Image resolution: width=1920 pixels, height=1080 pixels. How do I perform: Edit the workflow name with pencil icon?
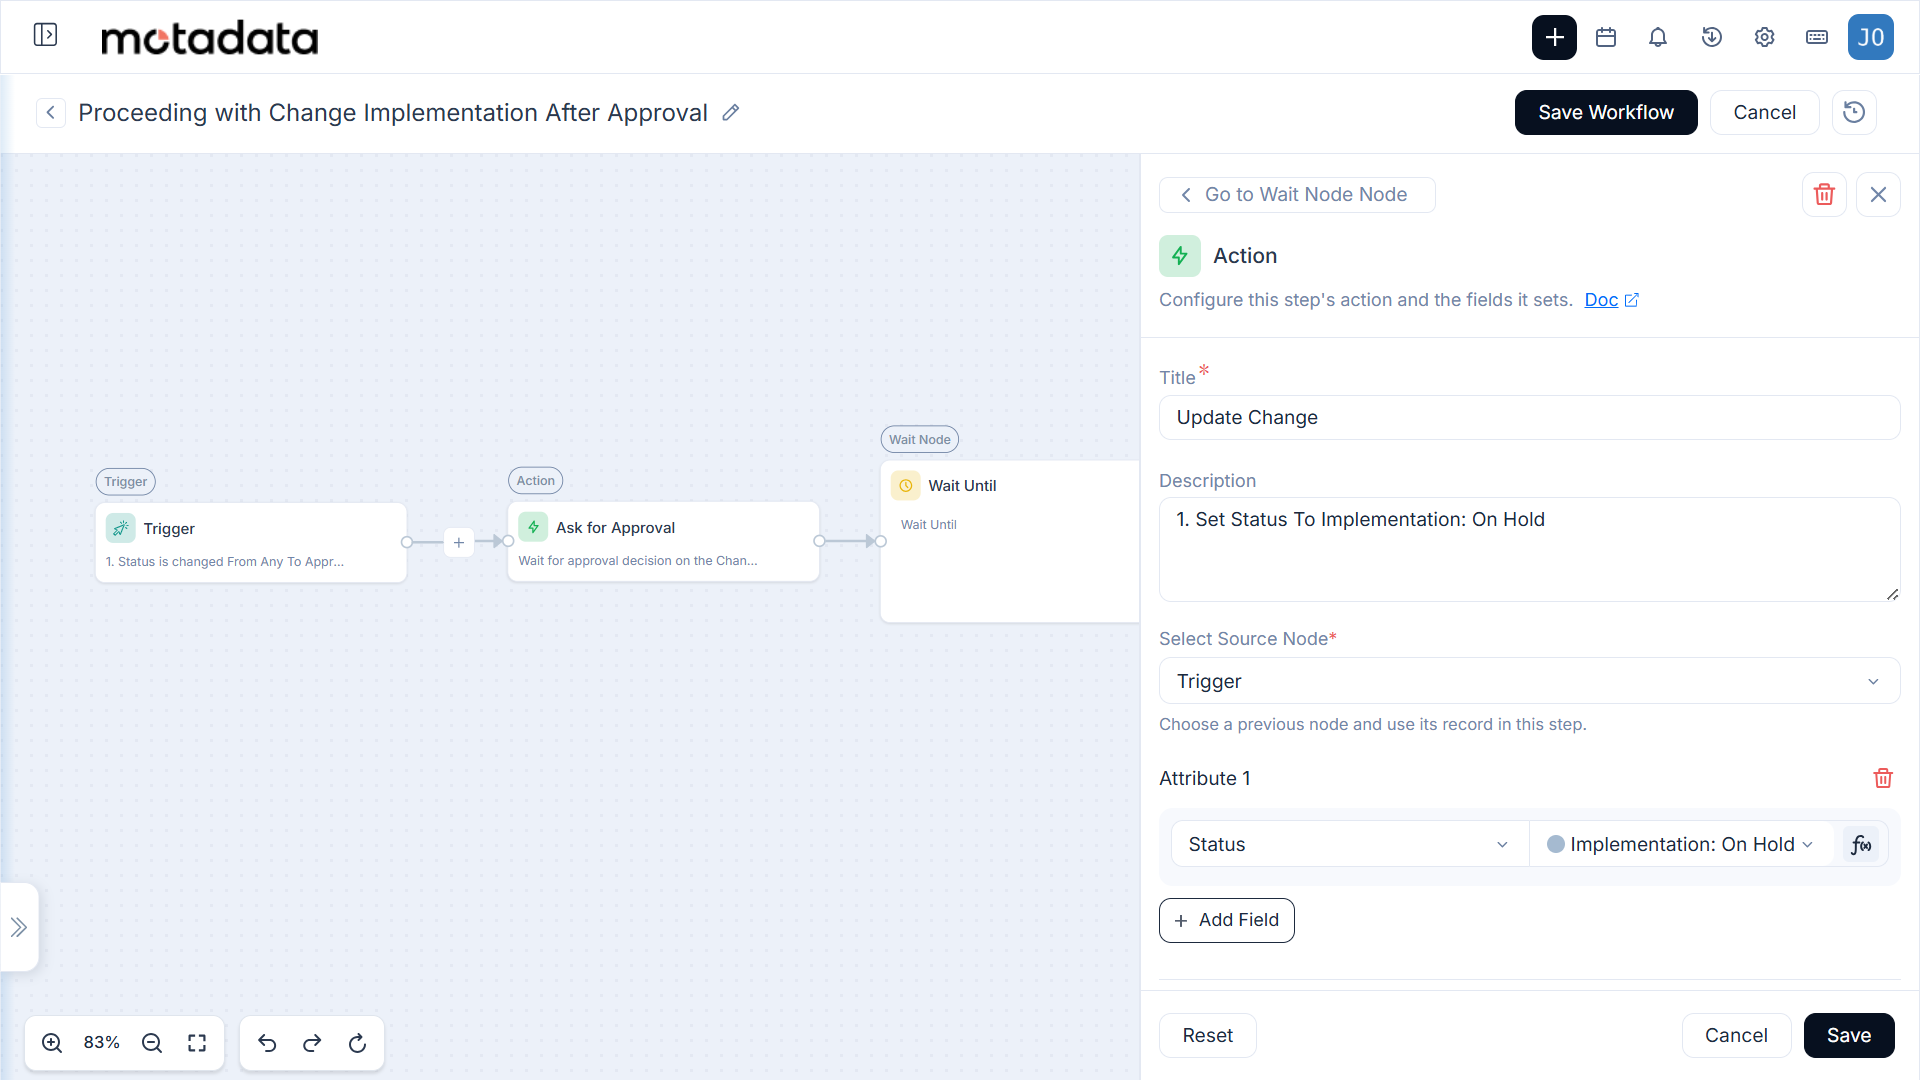point(731,112)
